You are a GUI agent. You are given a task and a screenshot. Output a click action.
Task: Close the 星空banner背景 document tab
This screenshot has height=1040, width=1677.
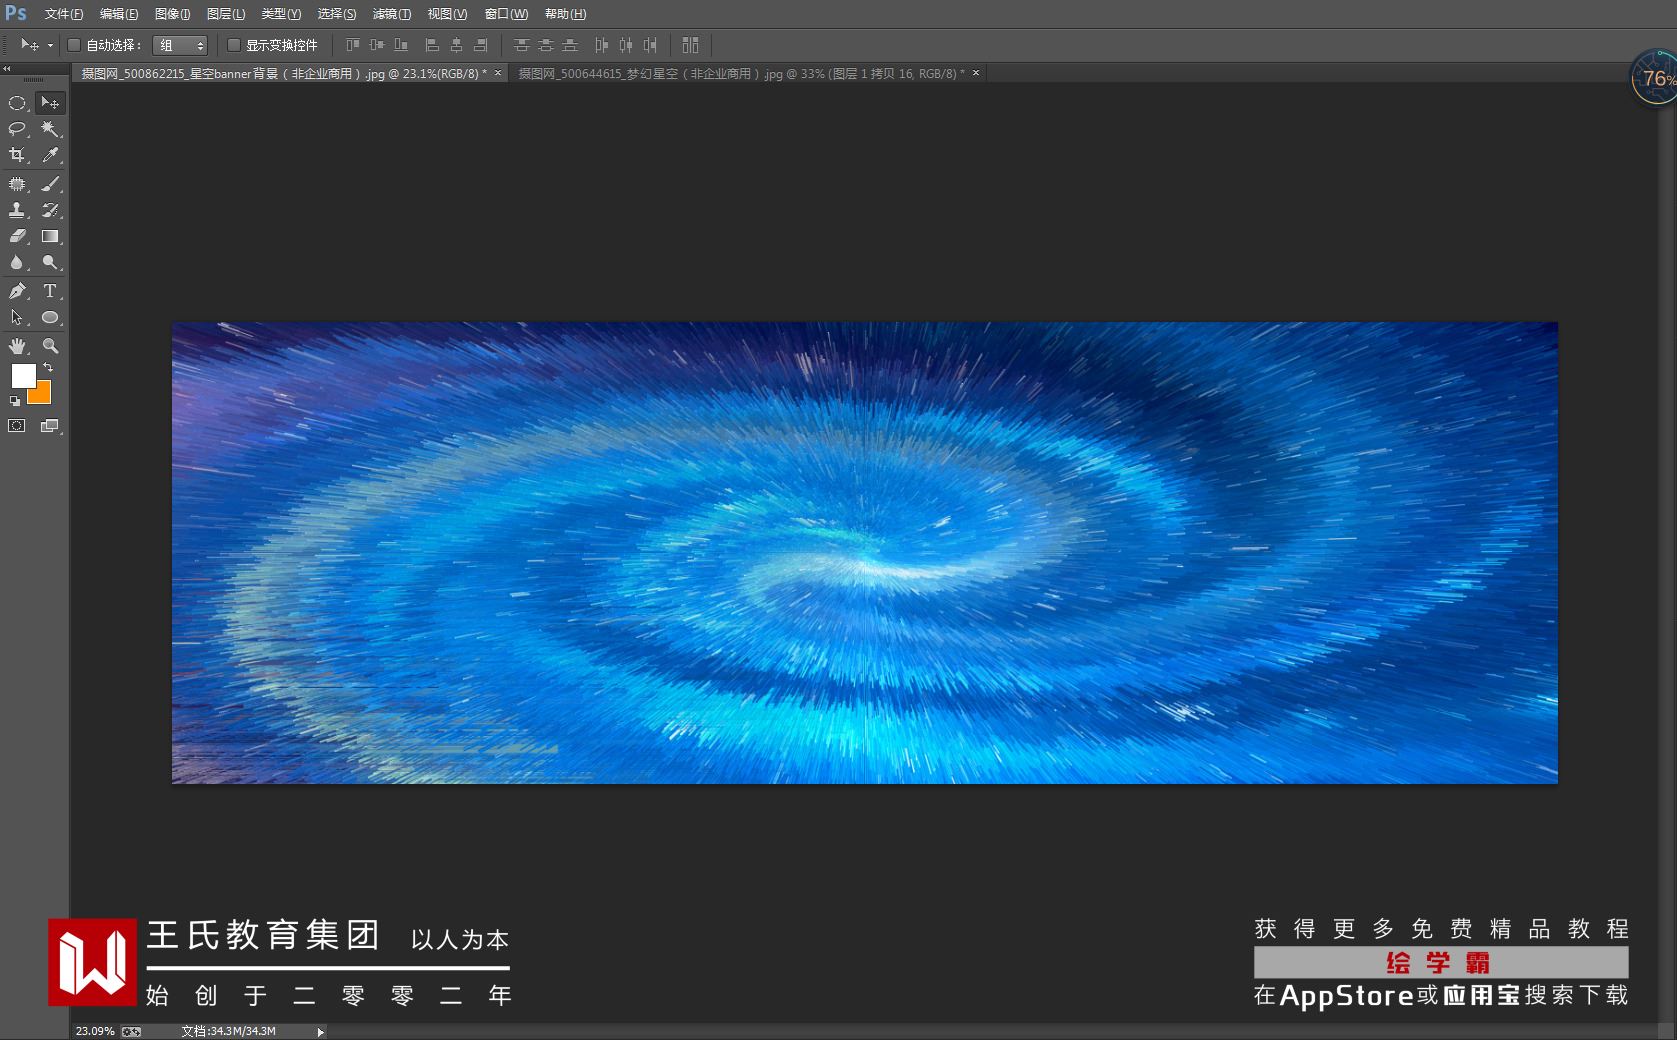tap(498, 73)
